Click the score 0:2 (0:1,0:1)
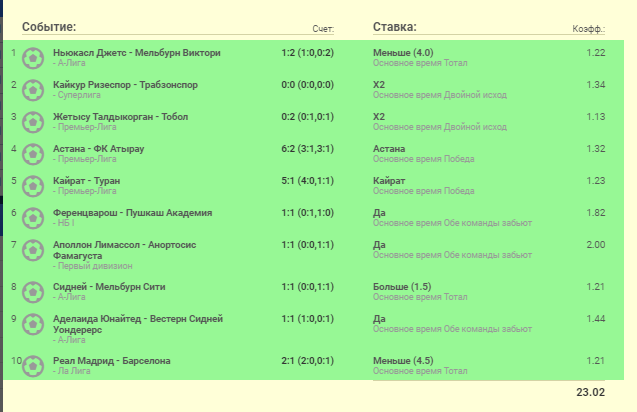The image size is (637, 412). point(308,117)
